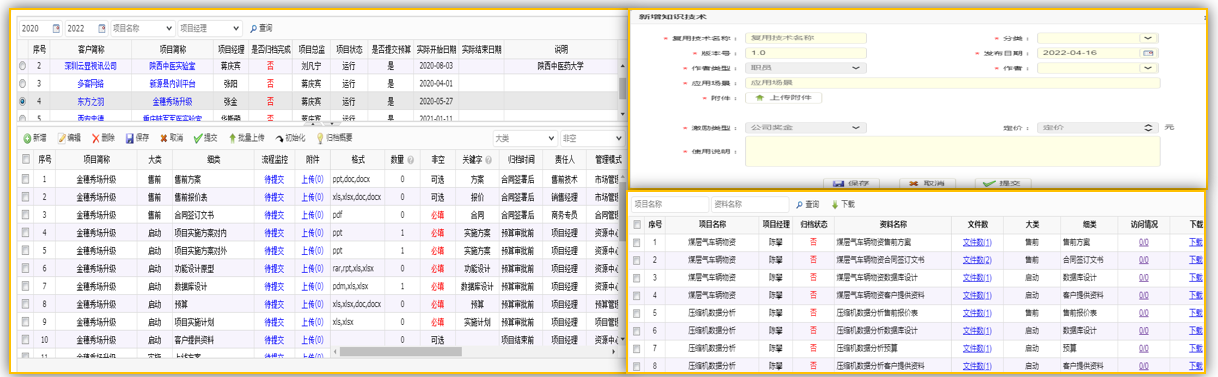Click the 定价 price stepper arrows
Viewport: 1218px width, 377px height.
(x=1149, y=128)
